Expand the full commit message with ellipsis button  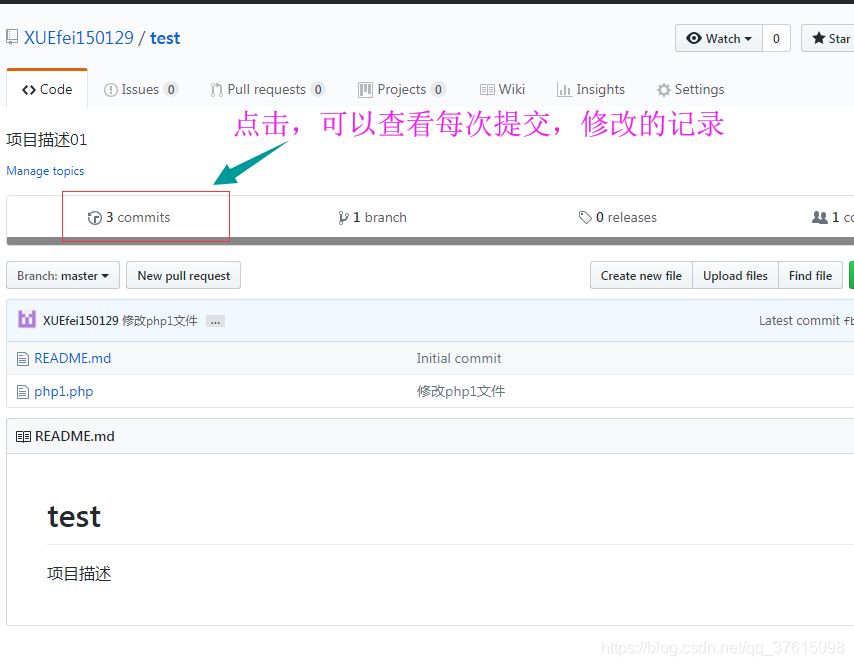pyautogui.click(x=215, y=321)
